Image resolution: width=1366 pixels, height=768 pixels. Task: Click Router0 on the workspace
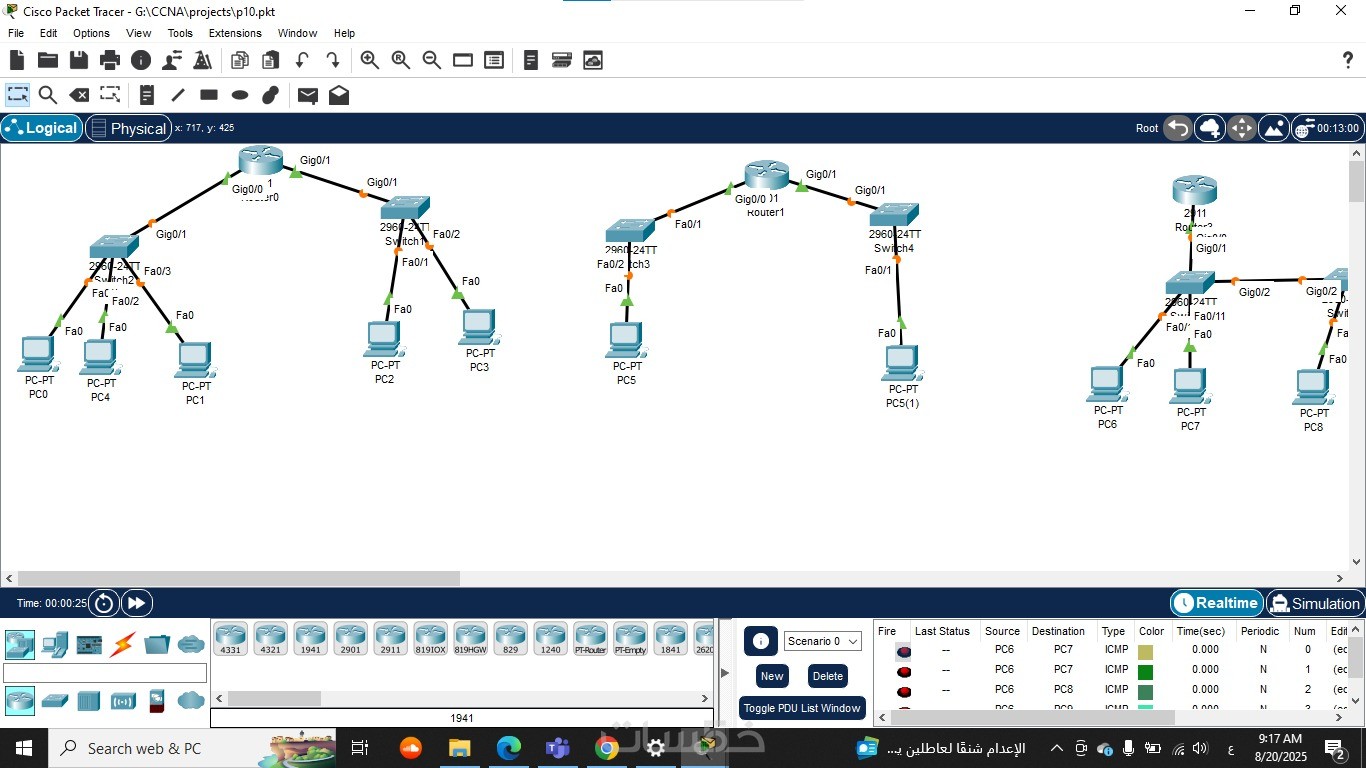pyautogui.click(x=261, y=160)
